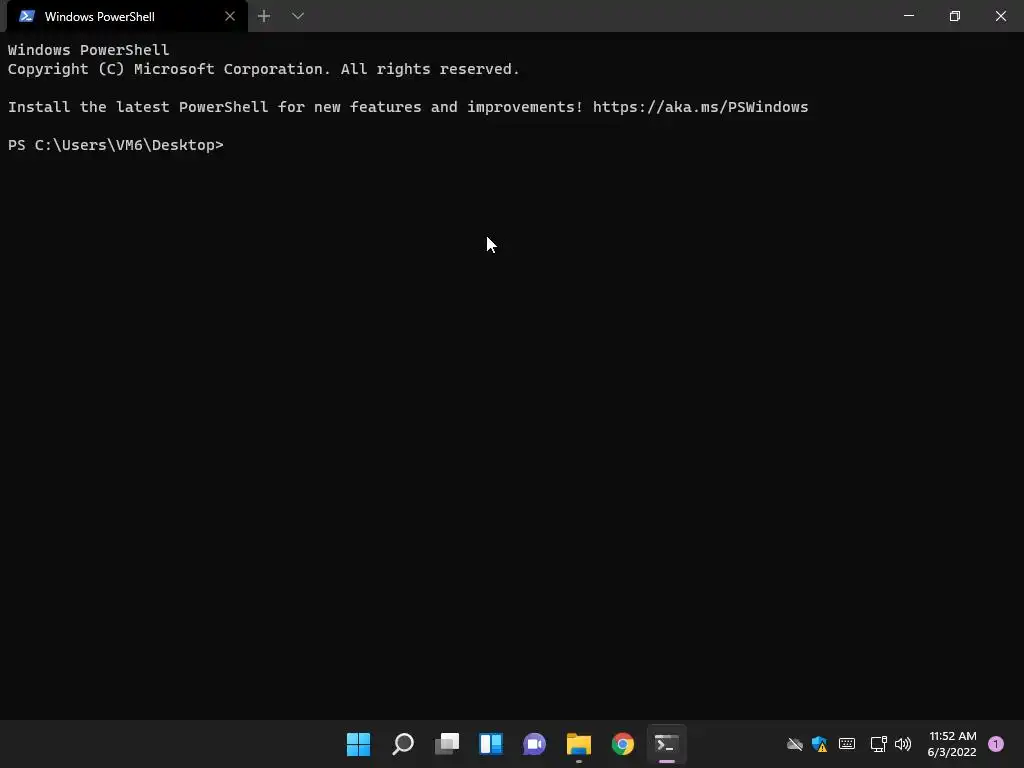Launch Google Chrome from the taskbar
This screenshot has width=1024, height=768.
tap(622, 744)
